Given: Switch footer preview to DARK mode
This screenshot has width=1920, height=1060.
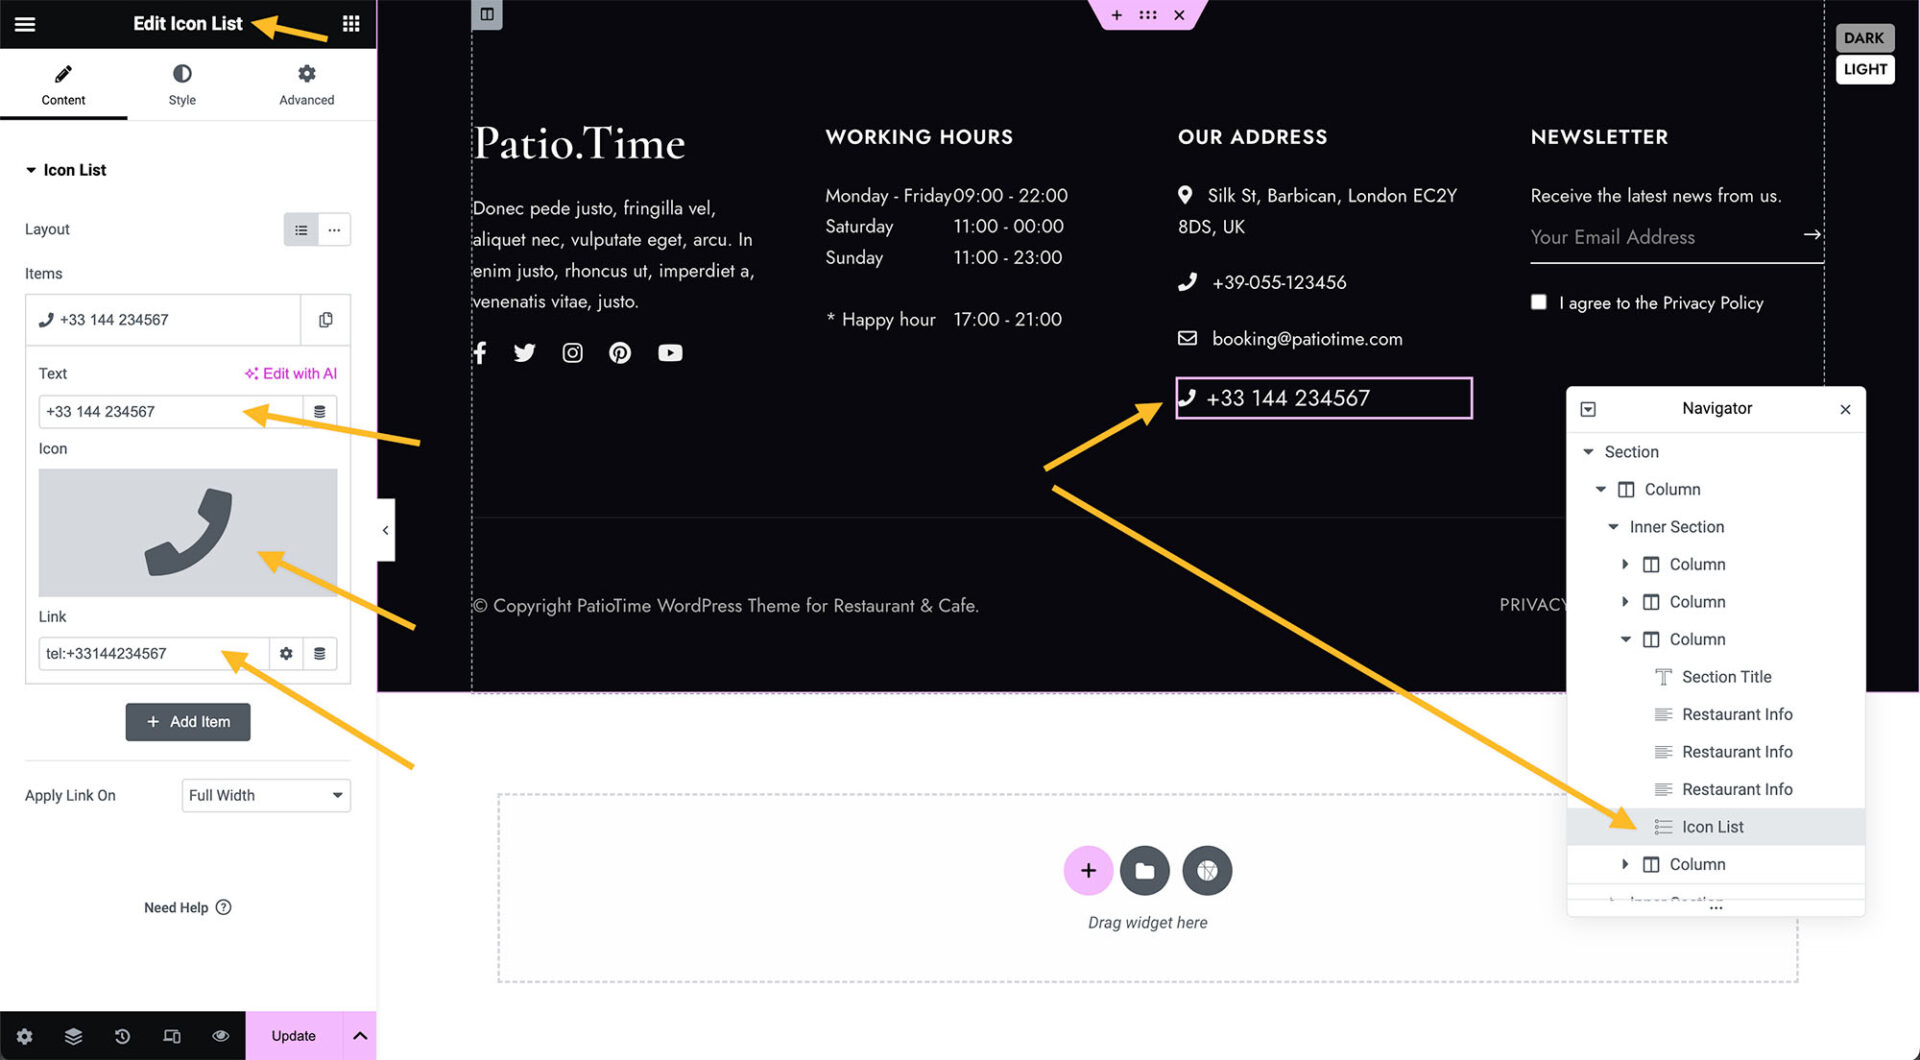Looking at the screenshot, I should pyautogui.click(x=1864, y=37).
